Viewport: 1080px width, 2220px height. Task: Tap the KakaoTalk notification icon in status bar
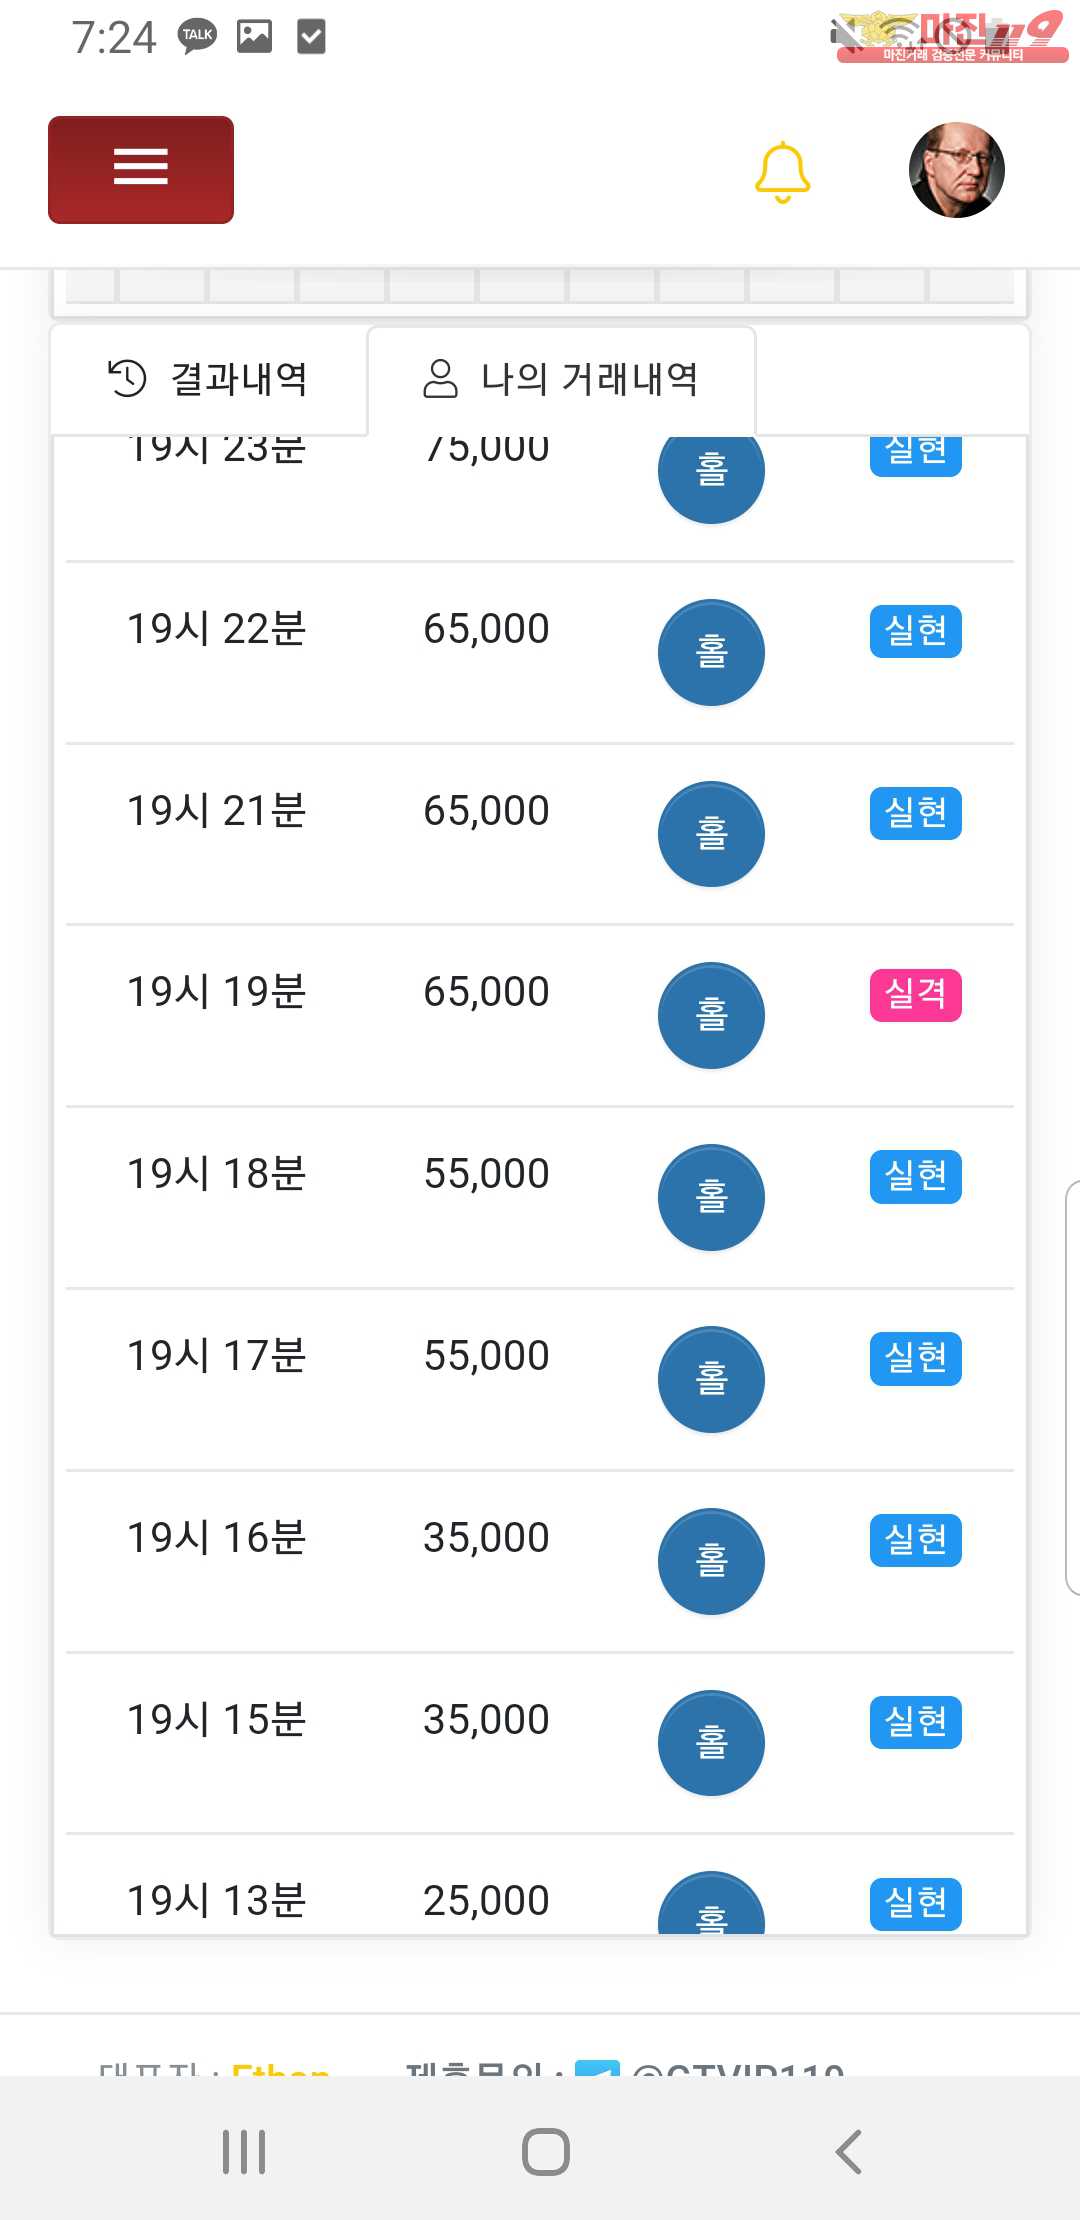197,36
